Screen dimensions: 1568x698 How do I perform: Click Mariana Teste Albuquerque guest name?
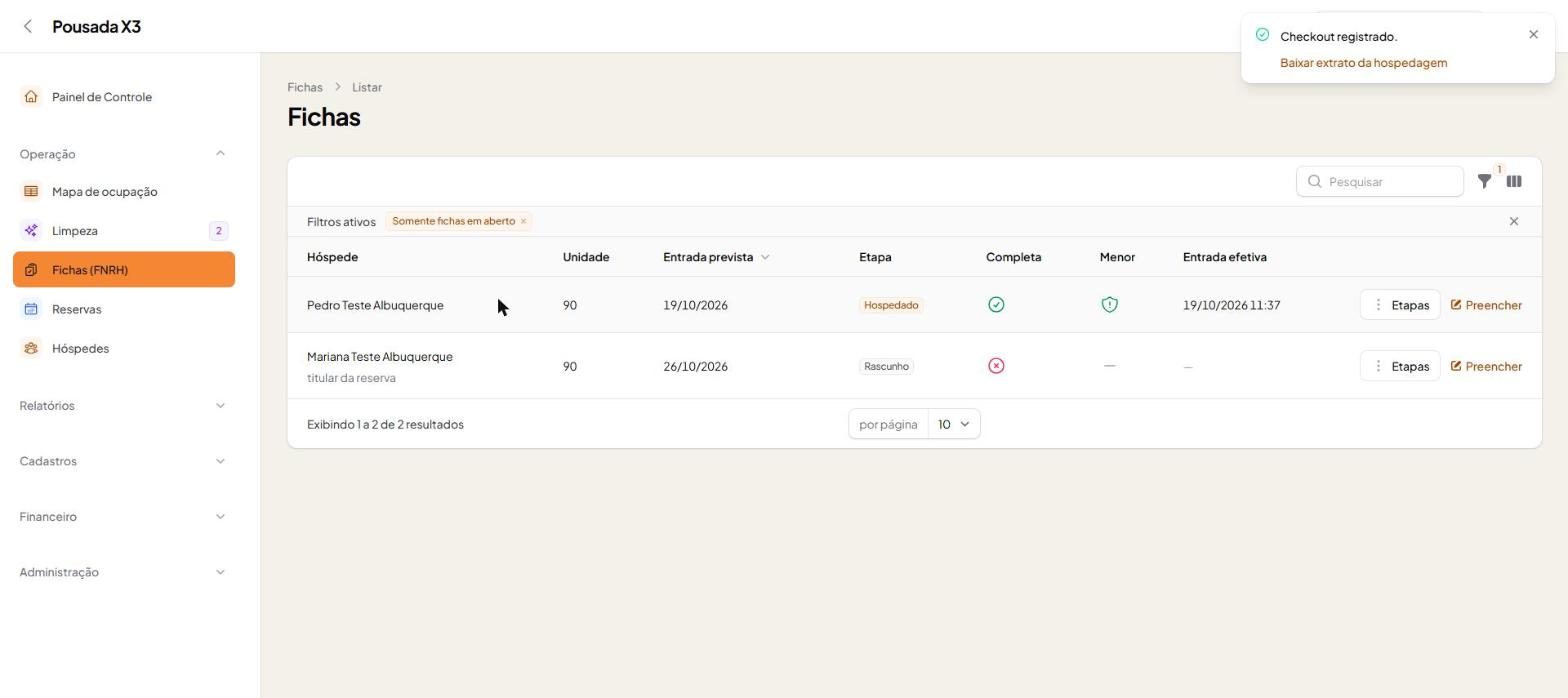pyautogui.click(x=380, y=357)
